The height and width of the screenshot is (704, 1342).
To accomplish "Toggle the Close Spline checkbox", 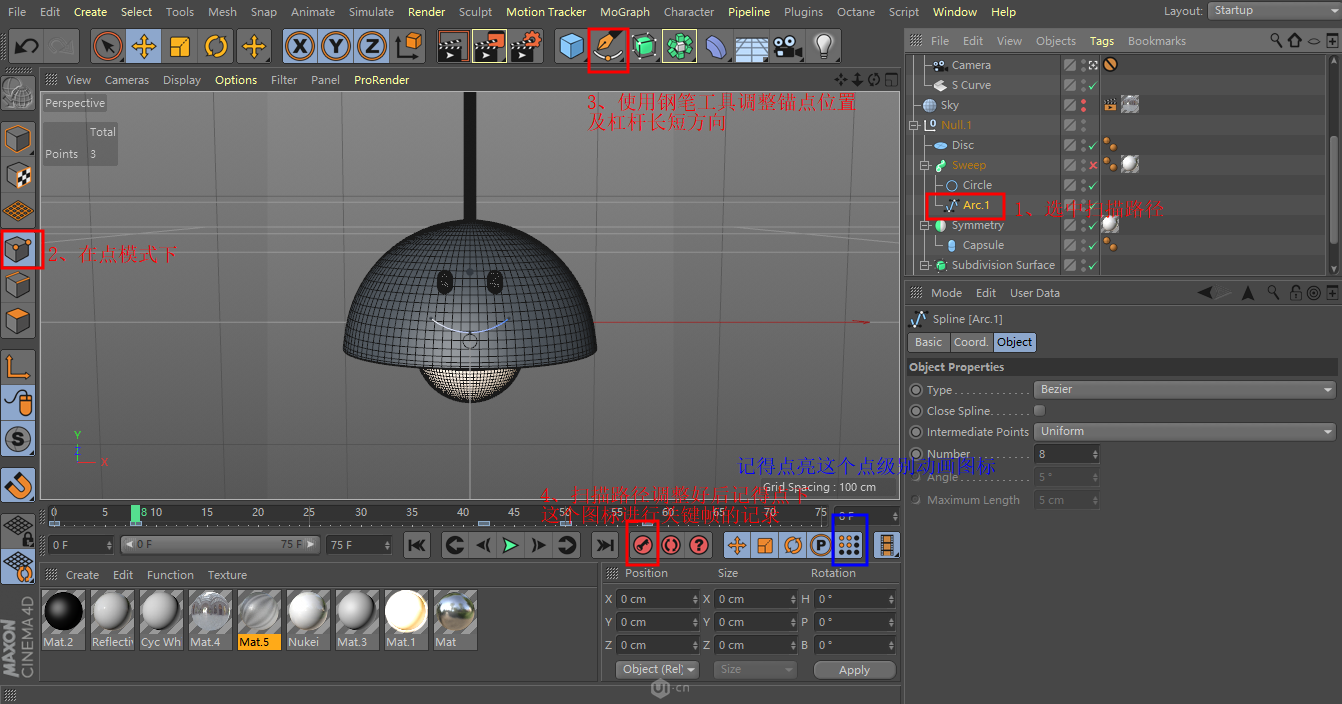I will pos(1040,411).
